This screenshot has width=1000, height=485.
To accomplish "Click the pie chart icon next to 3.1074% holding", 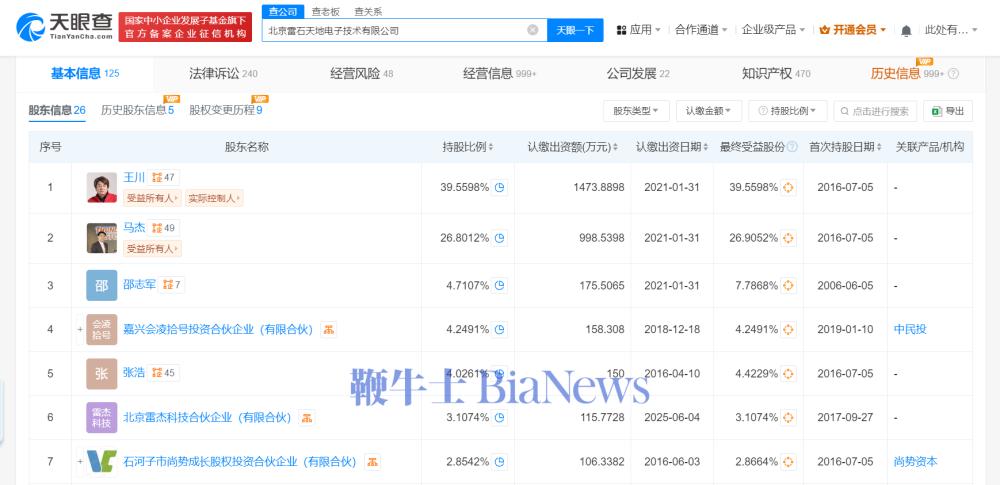I will tap(500, 417).
